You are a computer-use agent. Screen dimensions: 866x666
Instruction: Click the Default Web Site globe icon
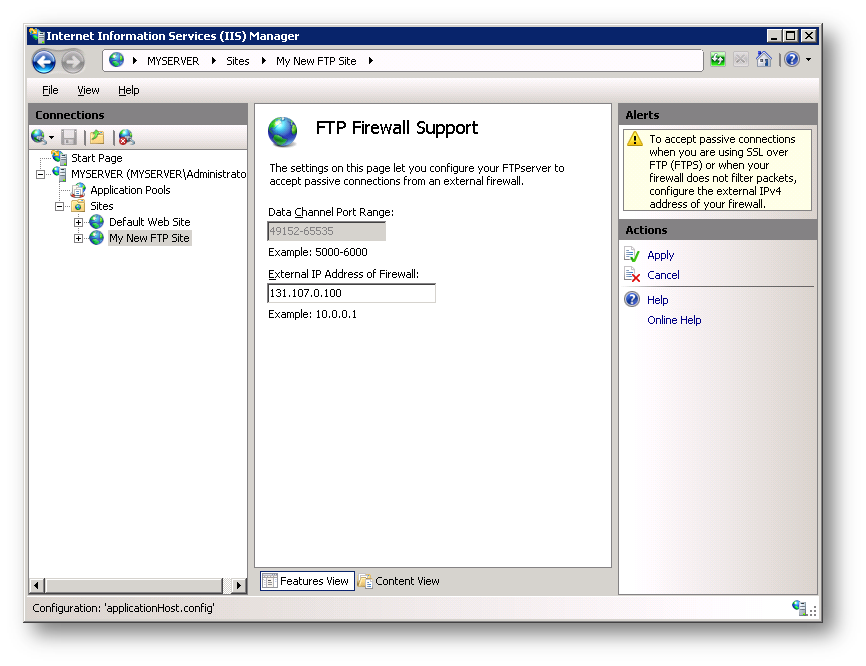pos(97,222)
